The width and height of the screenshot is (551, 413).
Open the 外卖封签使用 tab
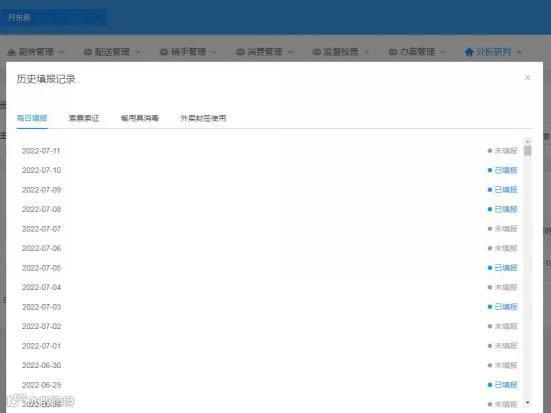point(203,118)
